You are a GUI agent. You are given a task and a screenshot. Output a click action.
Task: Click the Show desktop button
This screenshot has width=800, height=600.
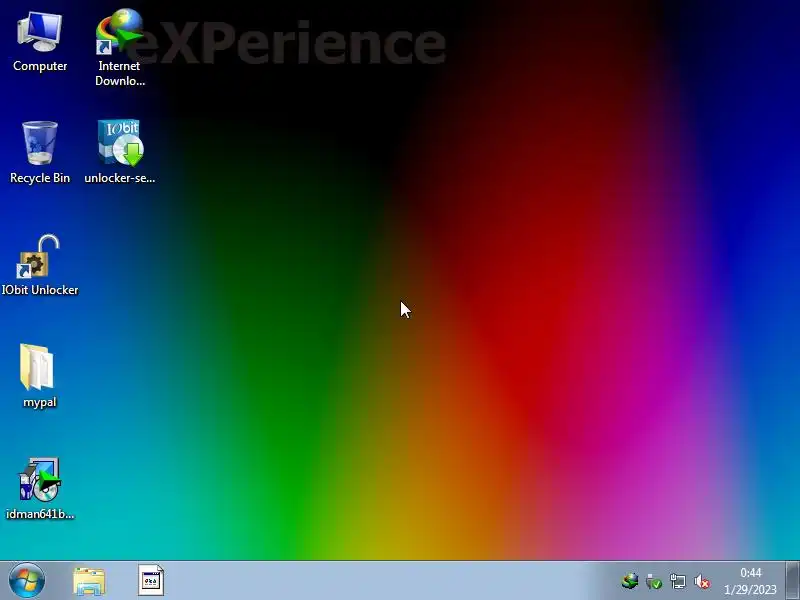[x=792, y=581]
